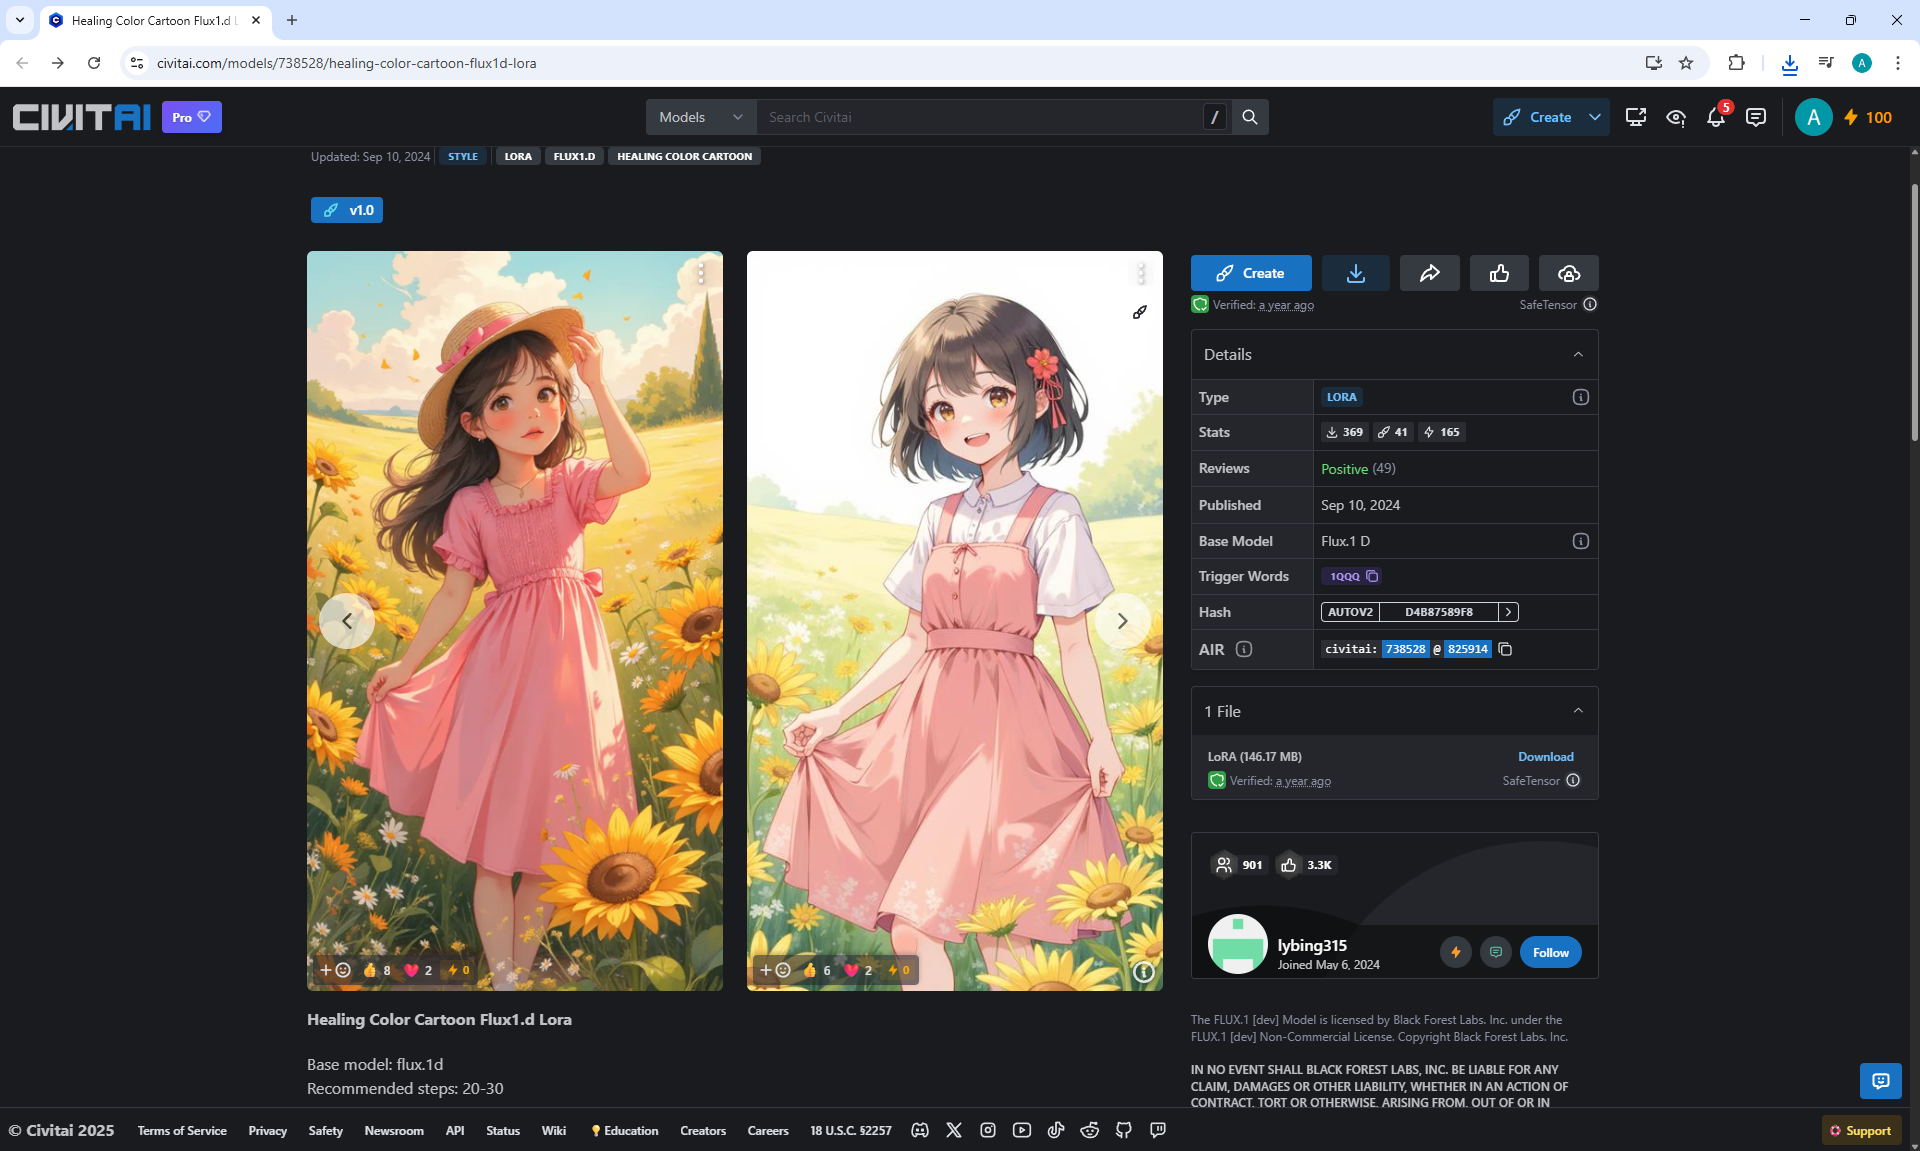The height and width of the screenshot is (1151, 1920).
Task: Toggle thumbs up reaction on first image
Action: coord(377,970)
